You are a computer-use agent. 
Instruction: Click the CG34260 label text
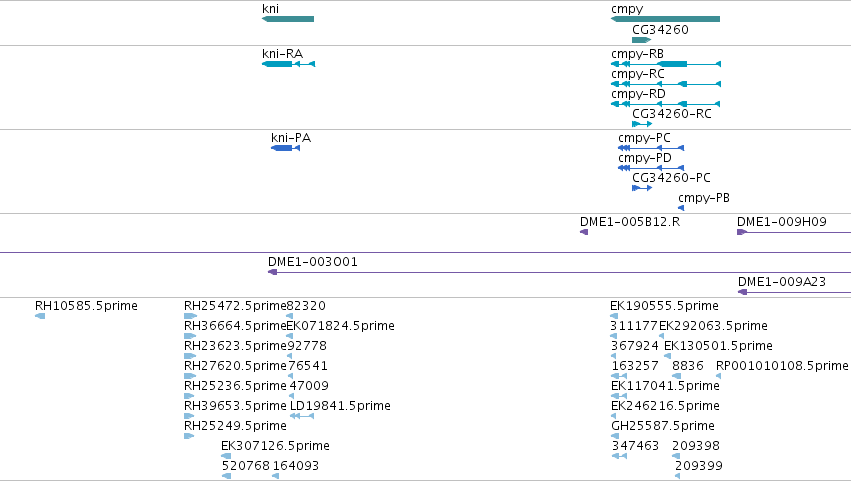click(660, 30)
